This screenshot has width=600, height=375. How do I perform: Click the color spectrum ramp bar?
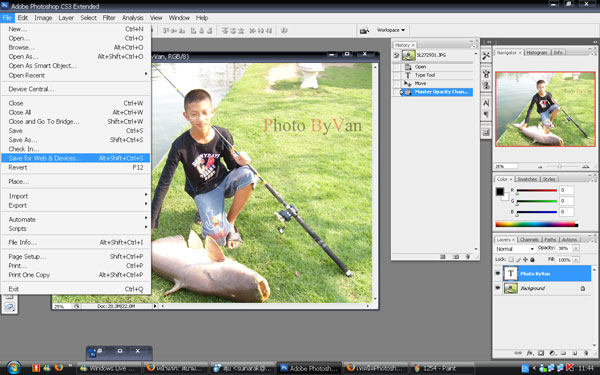537,224
